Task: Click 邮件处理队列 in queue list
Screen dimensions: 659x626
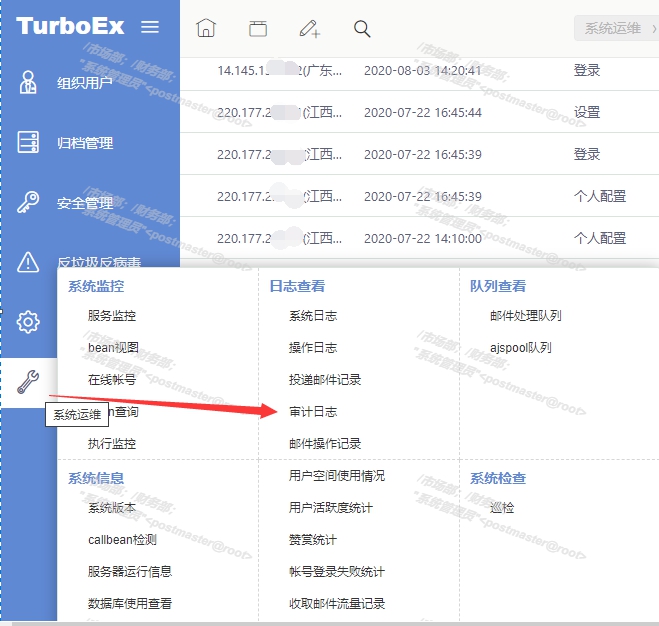Action: click(526, 316)
